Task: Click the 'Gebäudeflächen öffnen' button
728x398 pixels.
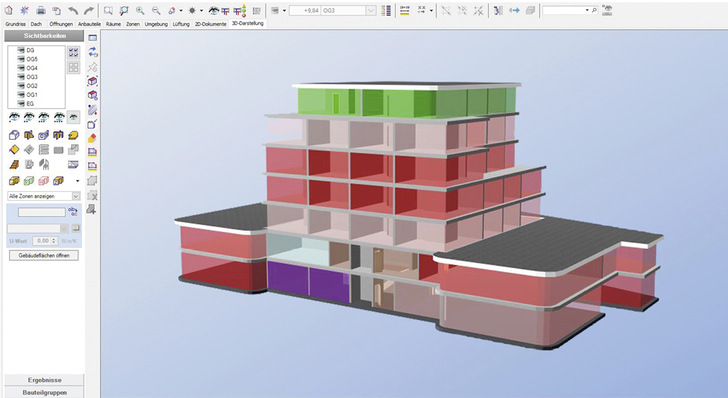Action: click(x=44, y=255)
